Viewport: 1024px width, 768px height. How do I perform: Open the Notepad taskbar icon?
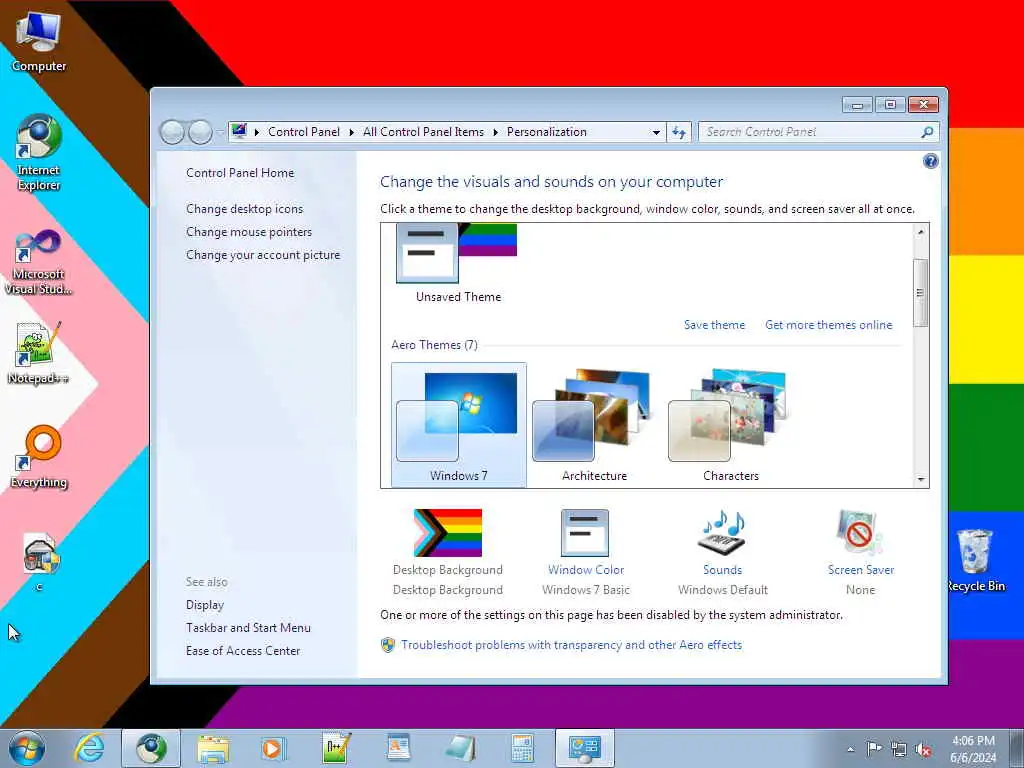(x=460, y=748)
